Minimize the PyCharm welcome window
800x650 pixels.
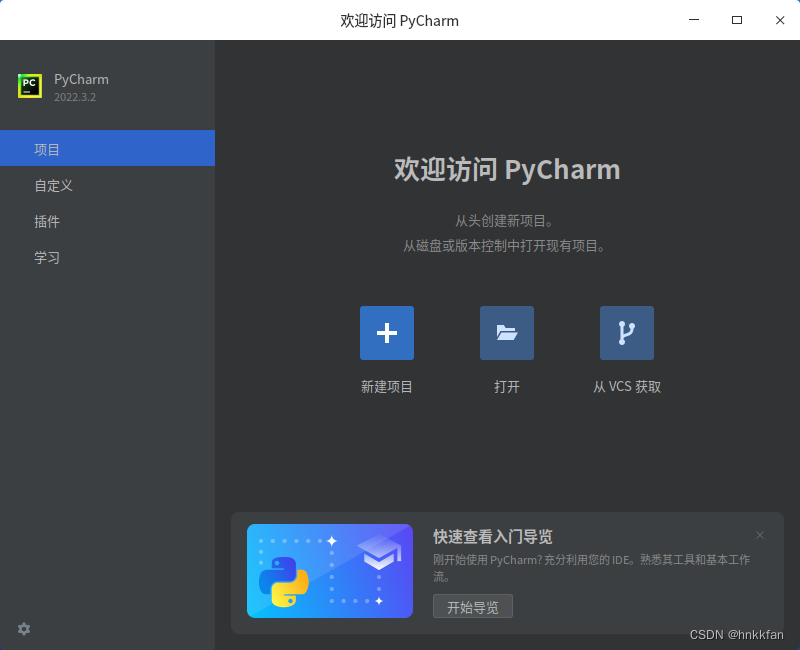pyautogui.click(x=694, y=20)
